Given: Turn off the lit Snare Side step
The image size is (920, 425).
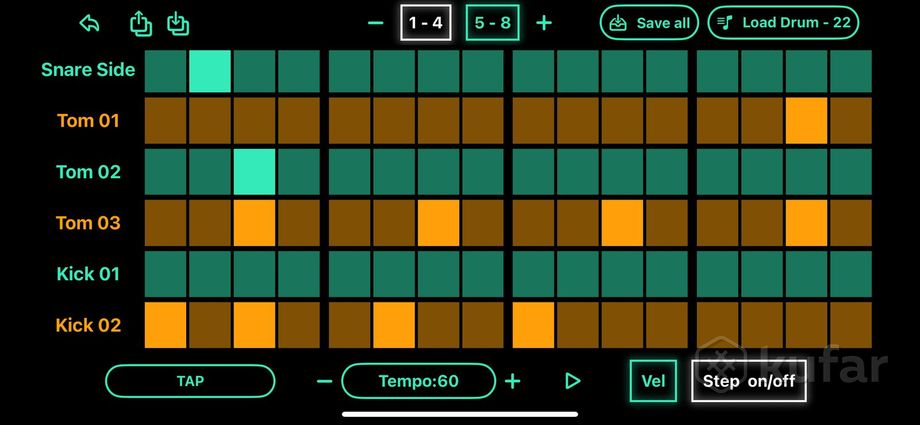Looking at the screenshot, I should click(209, 71).
